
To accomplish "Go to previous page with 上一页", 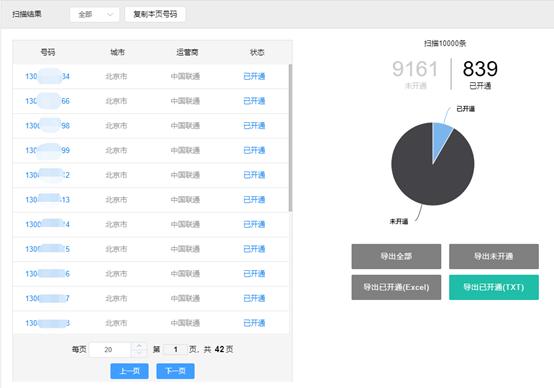I will pos(129,371).
